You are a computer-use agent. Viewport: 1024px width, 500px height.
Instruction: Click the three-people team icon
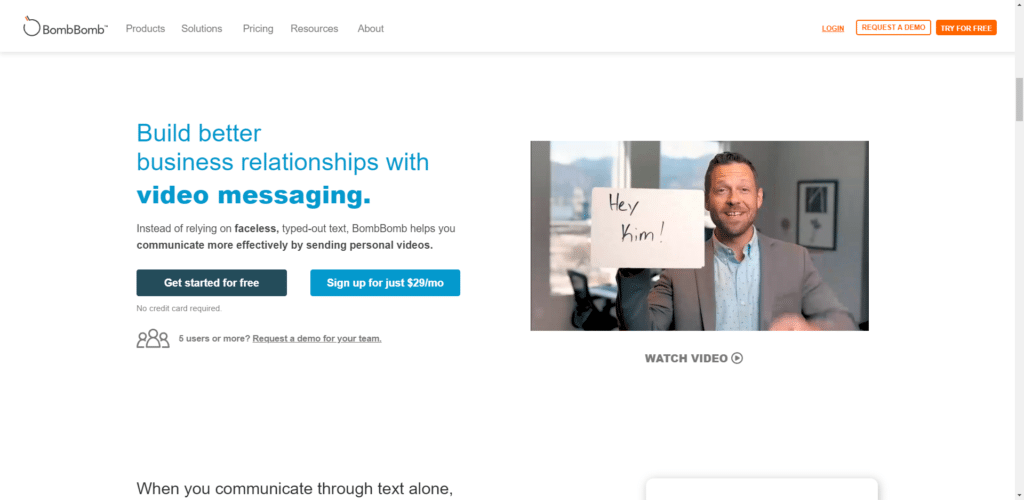pos(153,338)
